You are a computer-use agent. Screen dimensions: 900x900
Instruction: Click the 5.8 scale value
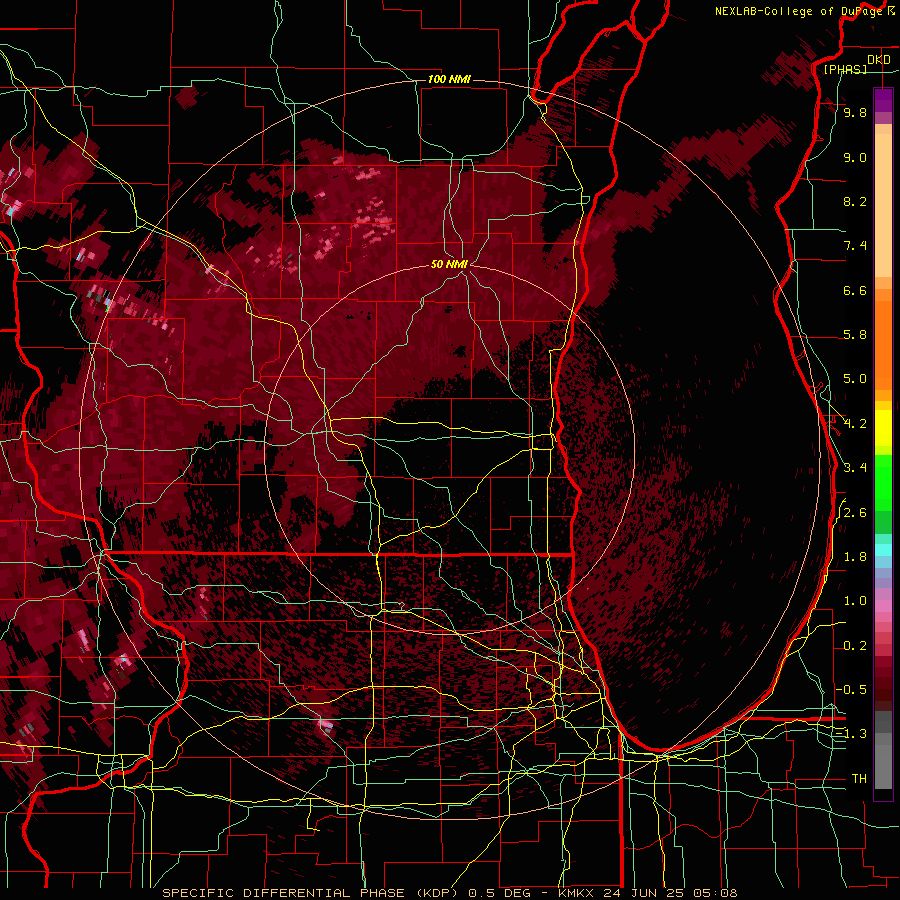coord(855,335)
